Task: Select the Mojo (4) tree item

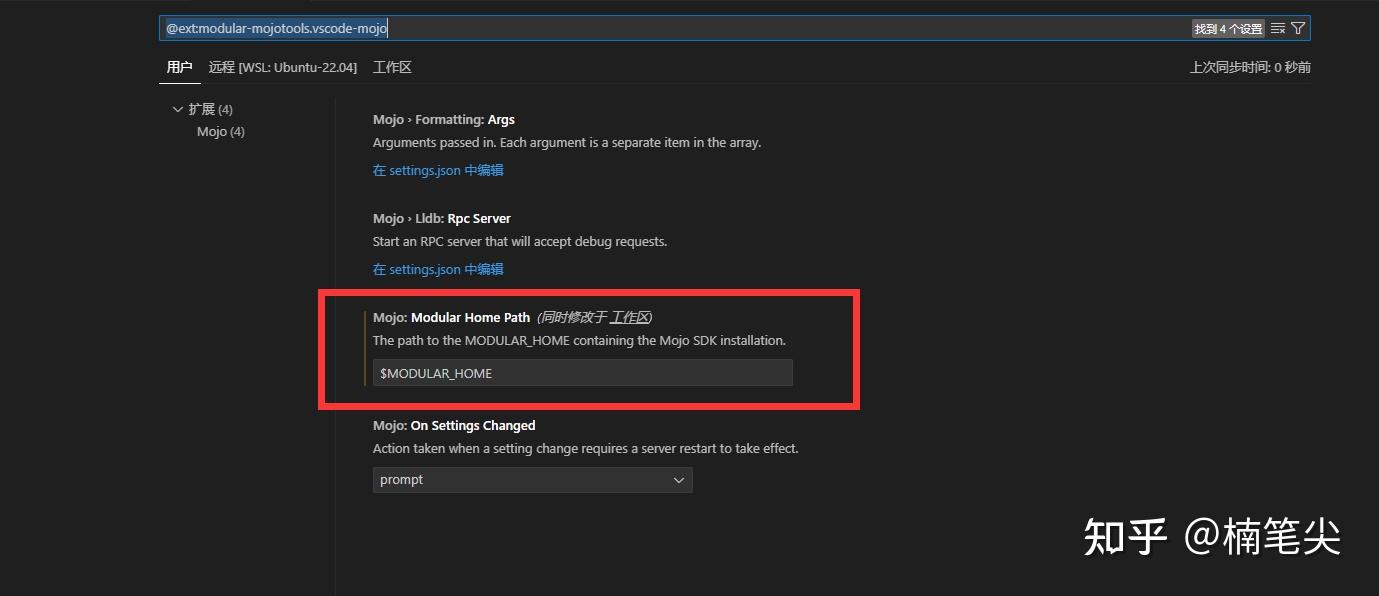Action: tap(219, 131)
